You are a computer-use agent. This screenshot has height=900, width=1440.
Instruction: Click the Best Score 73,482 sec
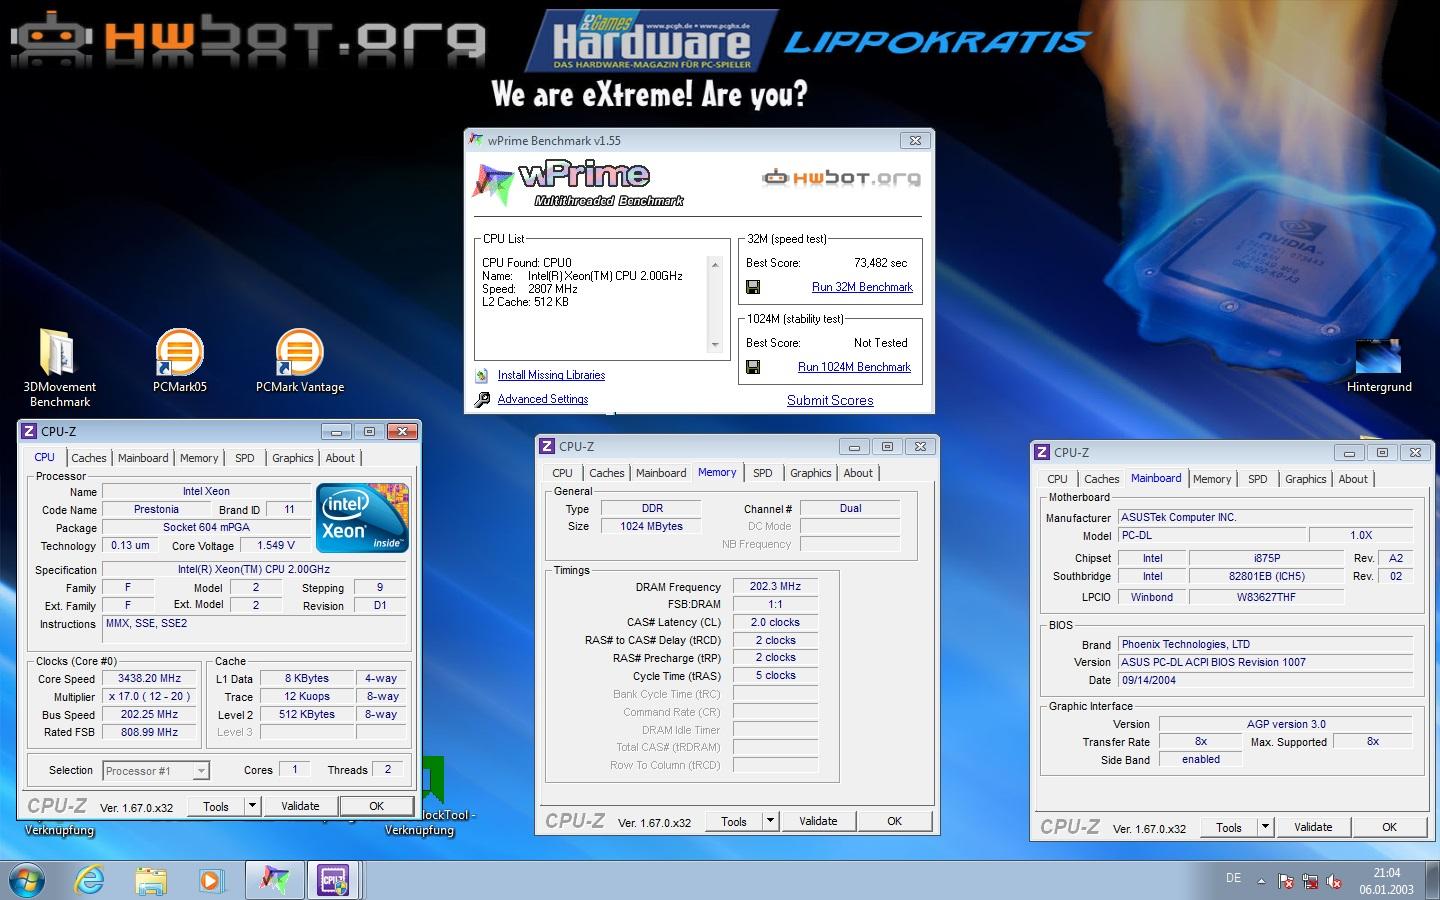[x=880, y=263]
